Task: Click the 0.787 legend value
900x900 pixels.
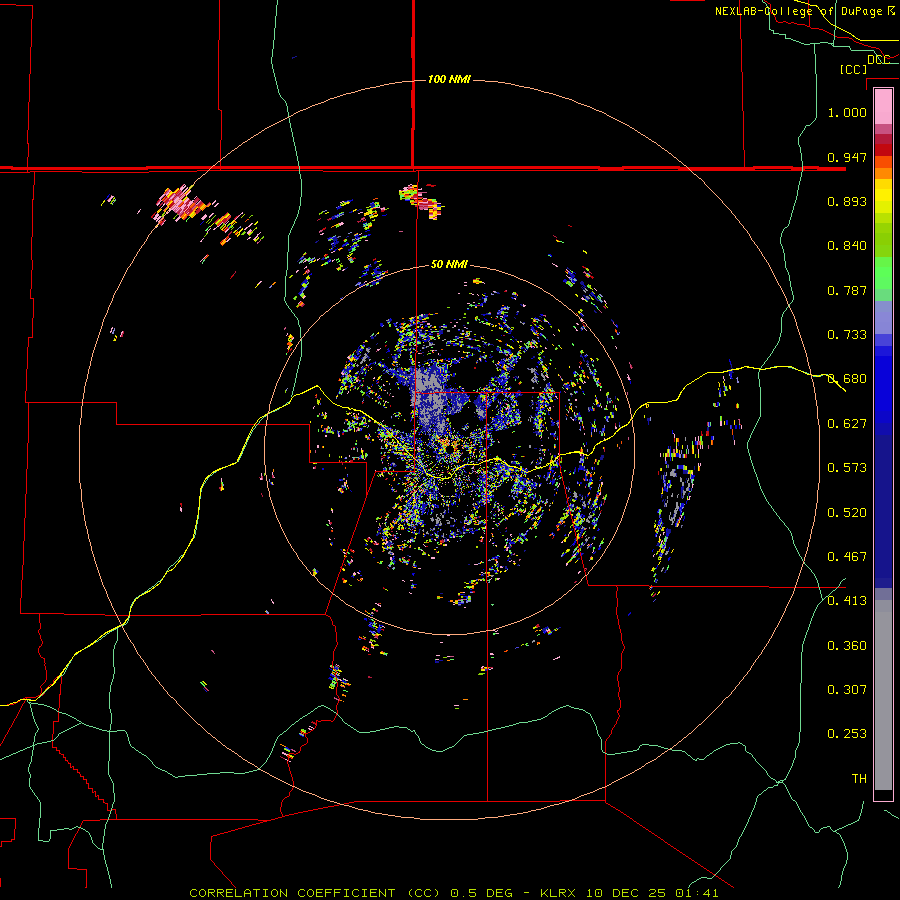Action: 847,290
